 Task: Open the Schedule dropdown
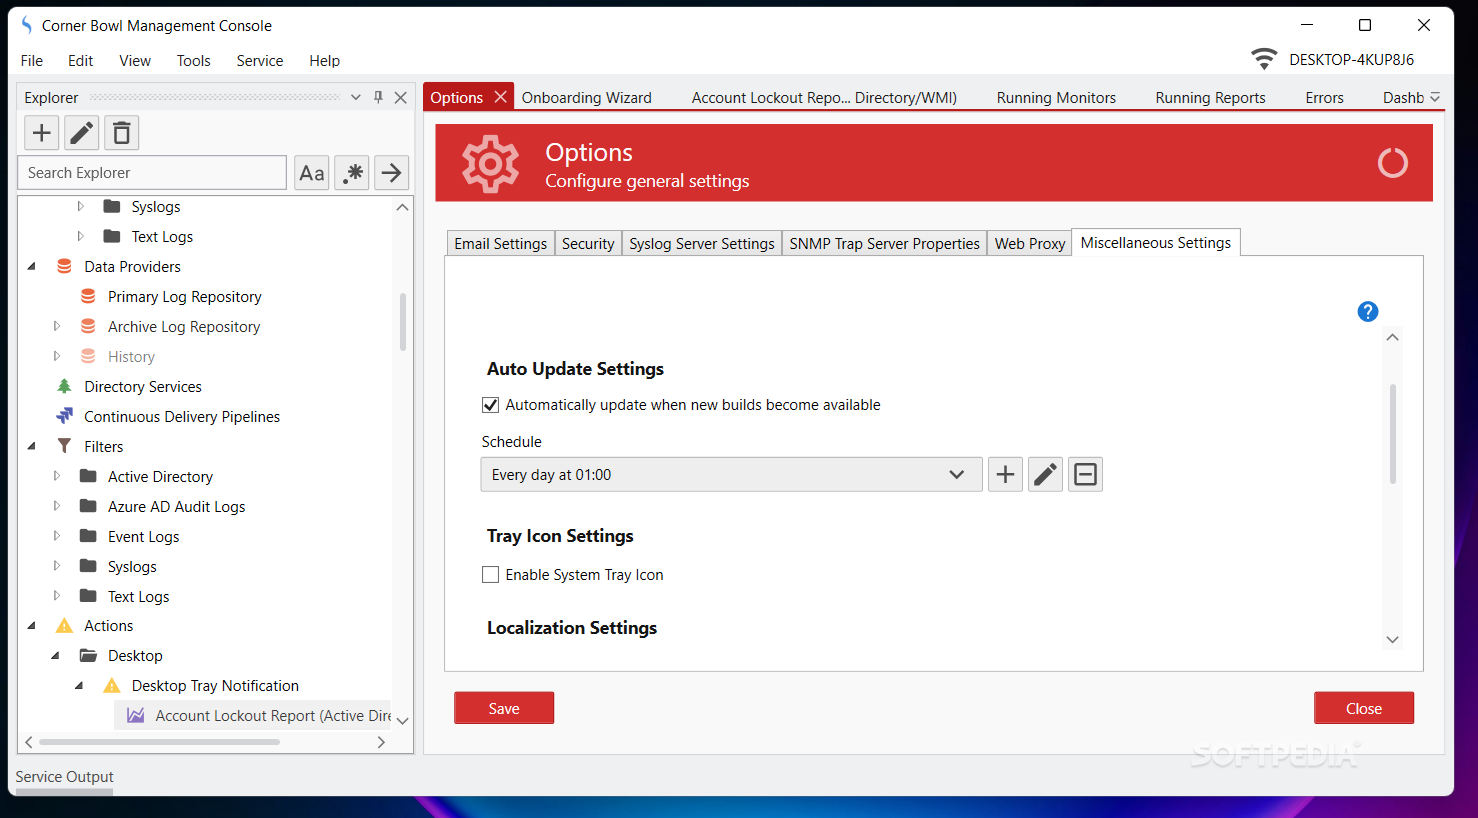(731, 475)
